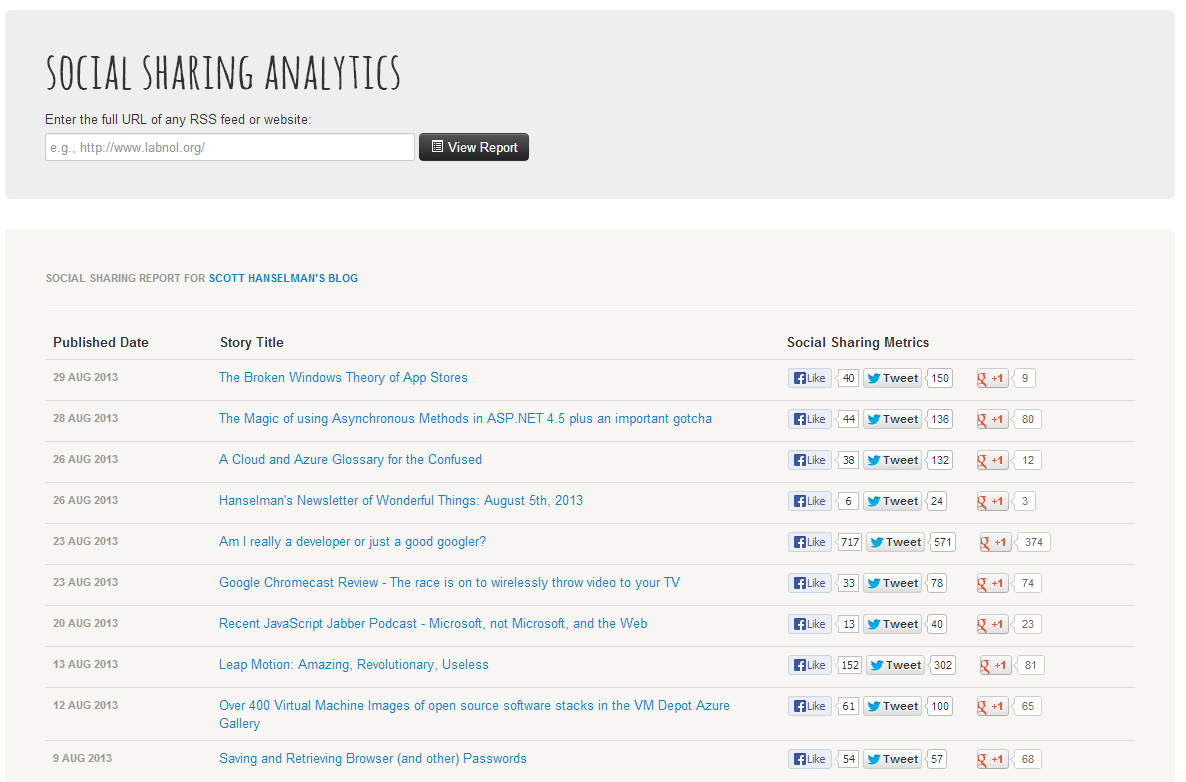Click +1 for the Virtual Machine Images story
This screenshot has height=782, width=1186.
[992, 706]
